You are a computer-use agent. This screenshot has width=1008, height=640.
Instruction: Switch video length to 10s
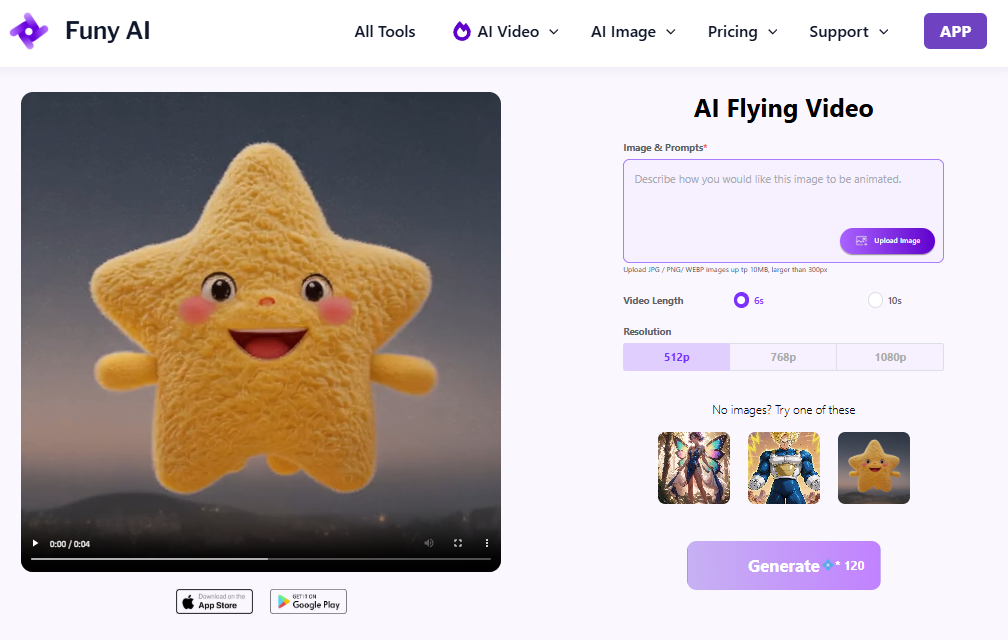(876, 300)
